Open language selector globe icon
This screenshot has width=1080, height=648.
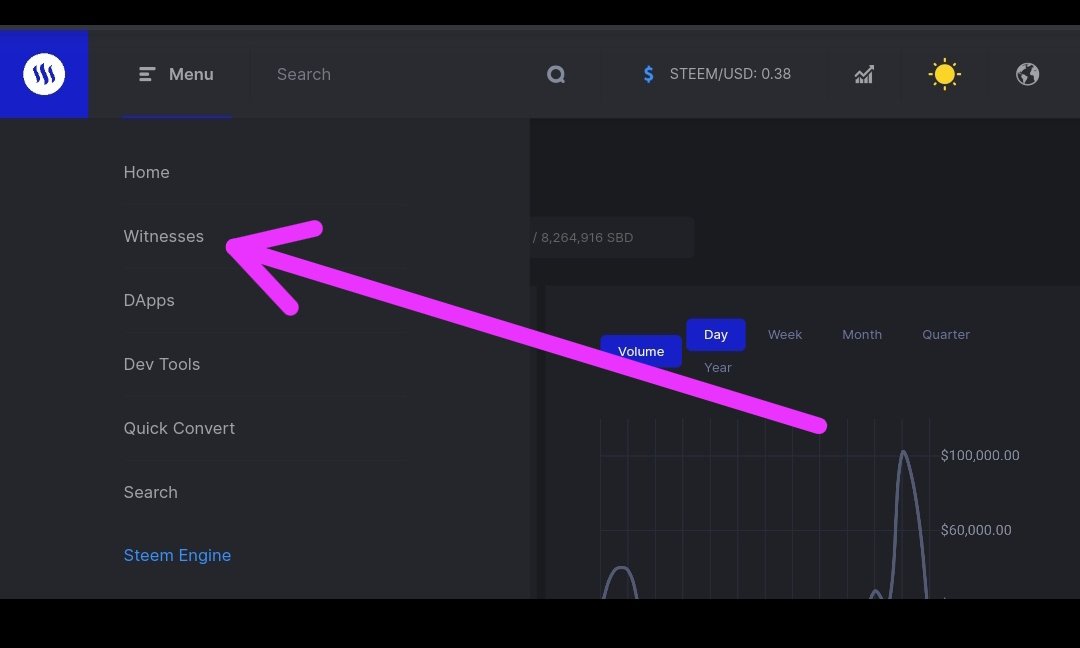point(1027,74)
